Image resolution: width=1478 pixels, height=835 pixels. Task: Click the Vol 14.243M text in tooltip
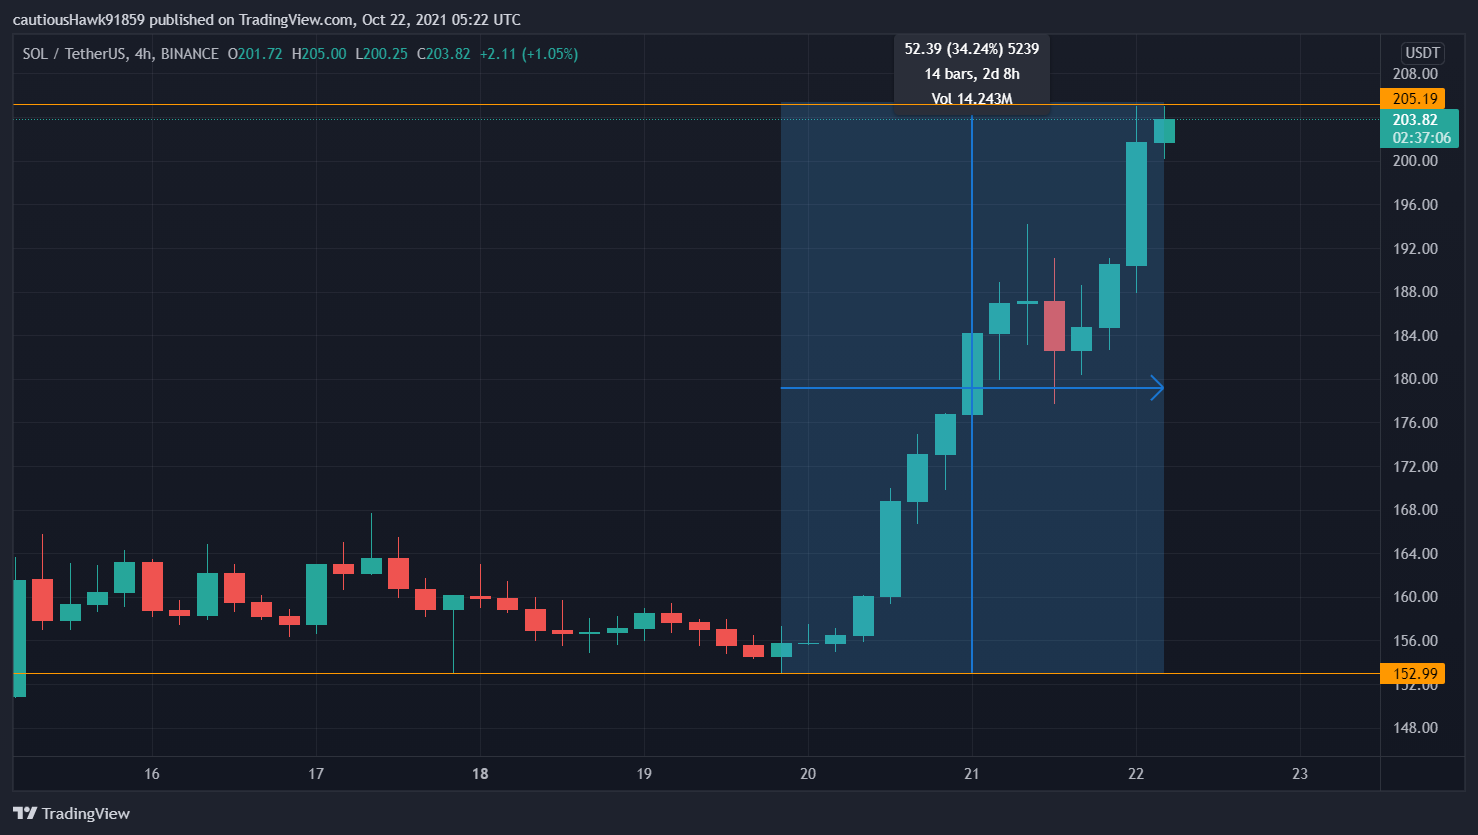[971, 98]
